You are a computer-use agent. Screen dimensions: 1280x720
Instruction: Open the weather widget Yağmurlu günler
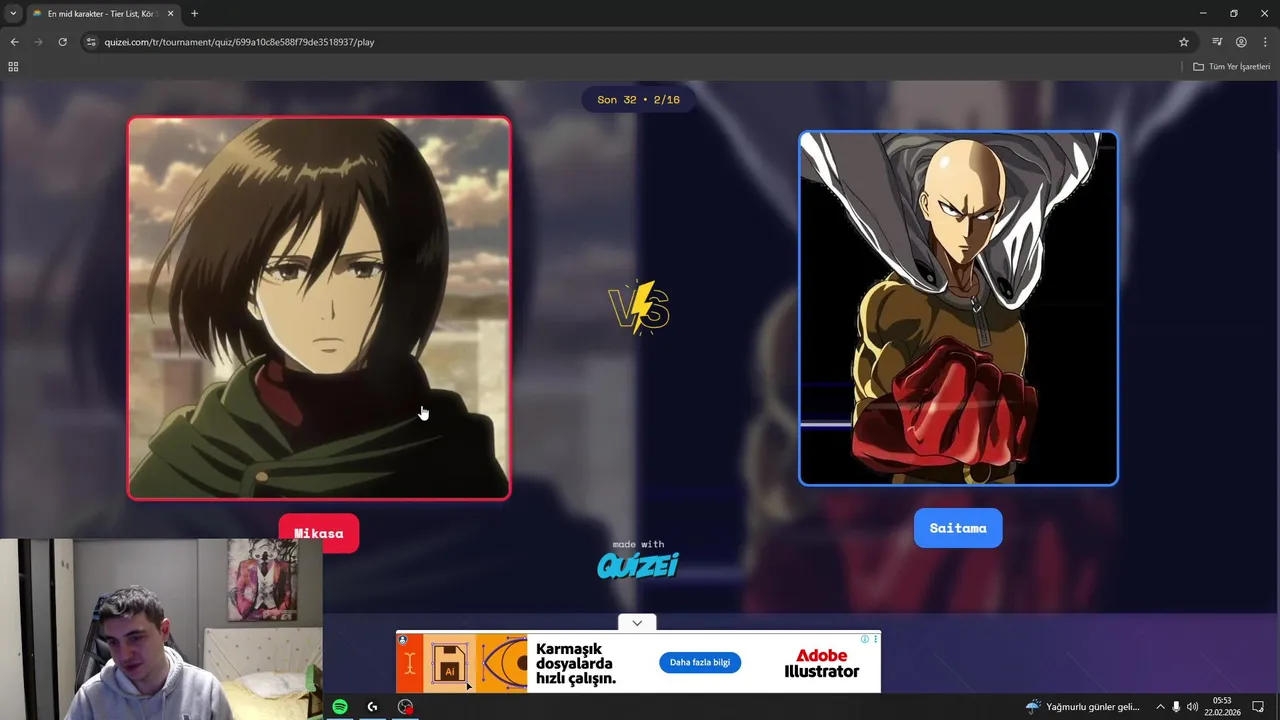click(x=1083, y=707)
